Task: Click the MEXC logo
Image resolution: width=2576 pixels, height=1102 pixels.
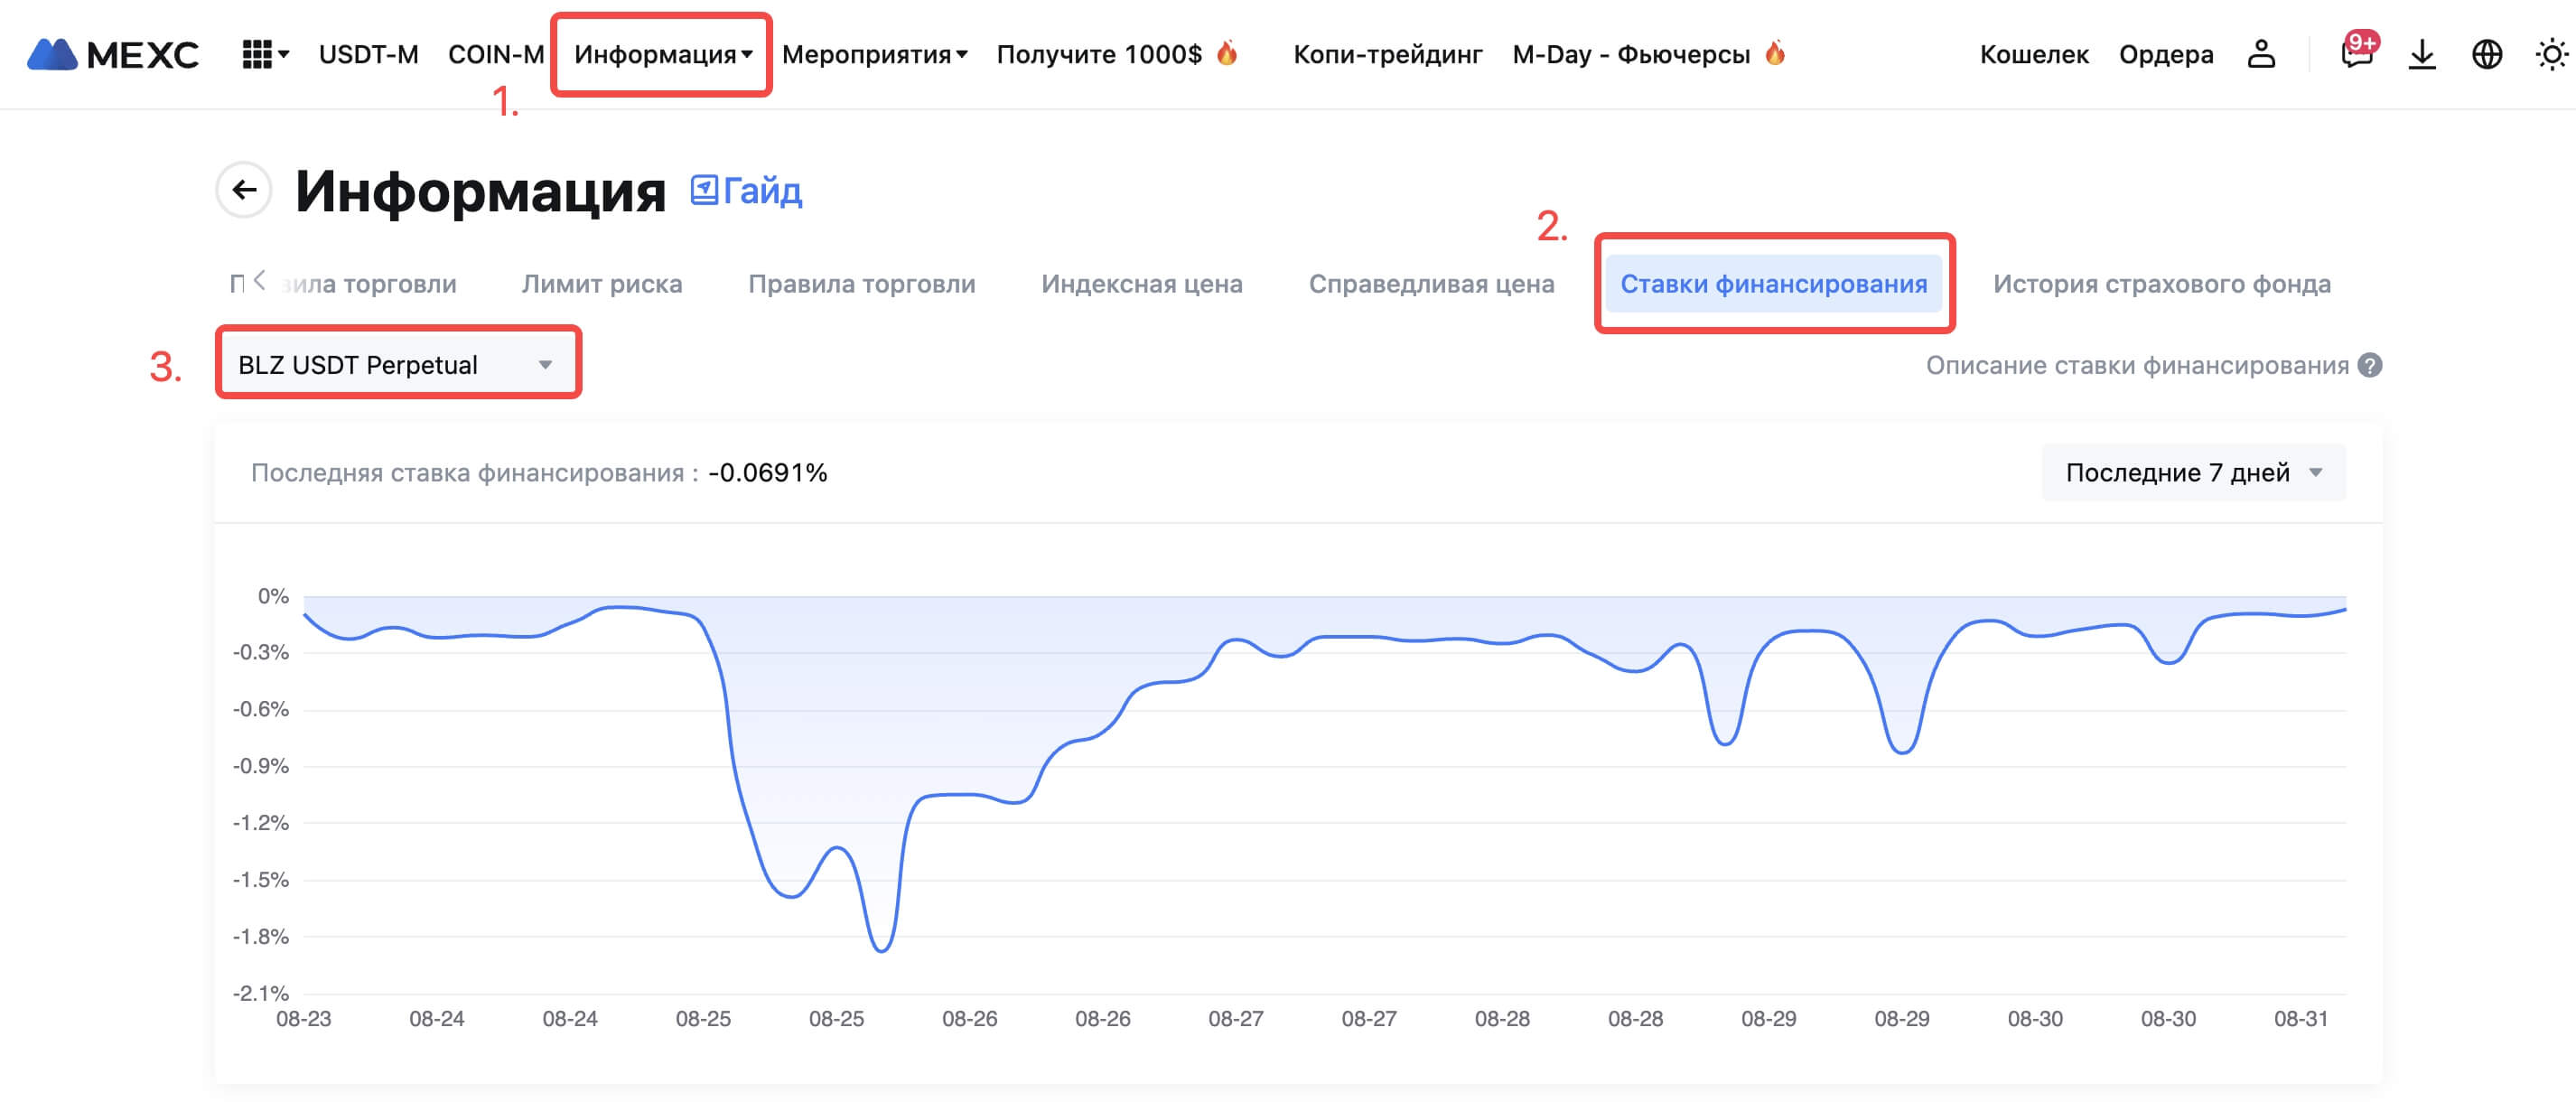Action: pyautogui.click(x=113, y=54)
